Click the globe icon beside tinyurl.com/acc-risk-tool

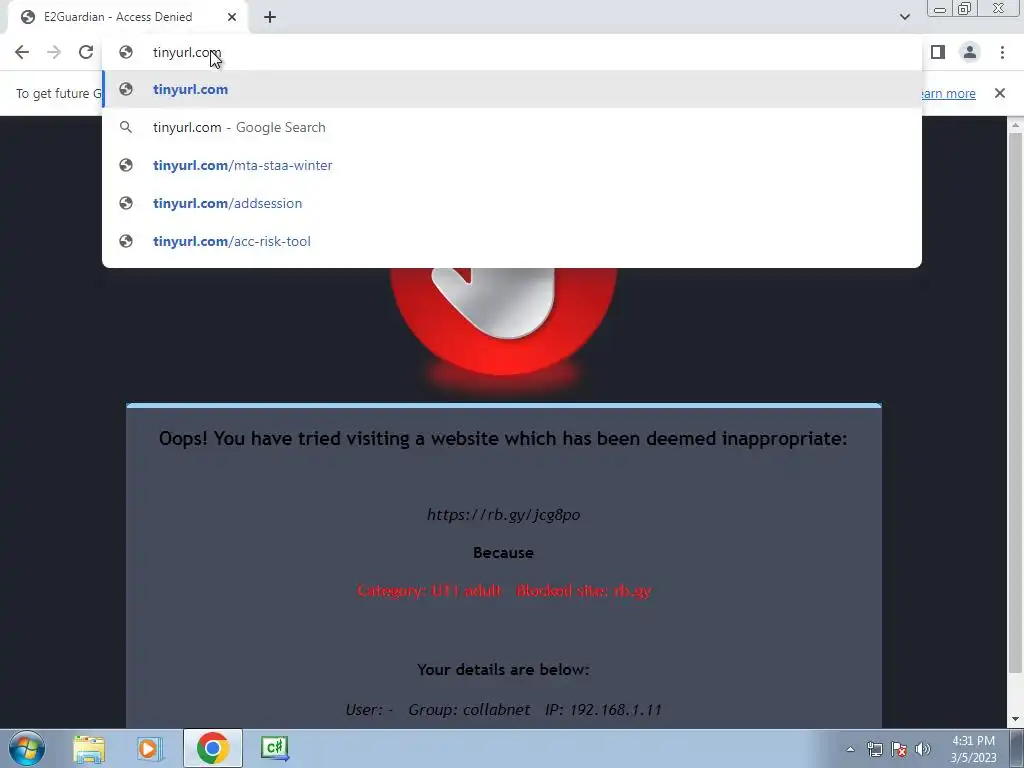[126, 241]
